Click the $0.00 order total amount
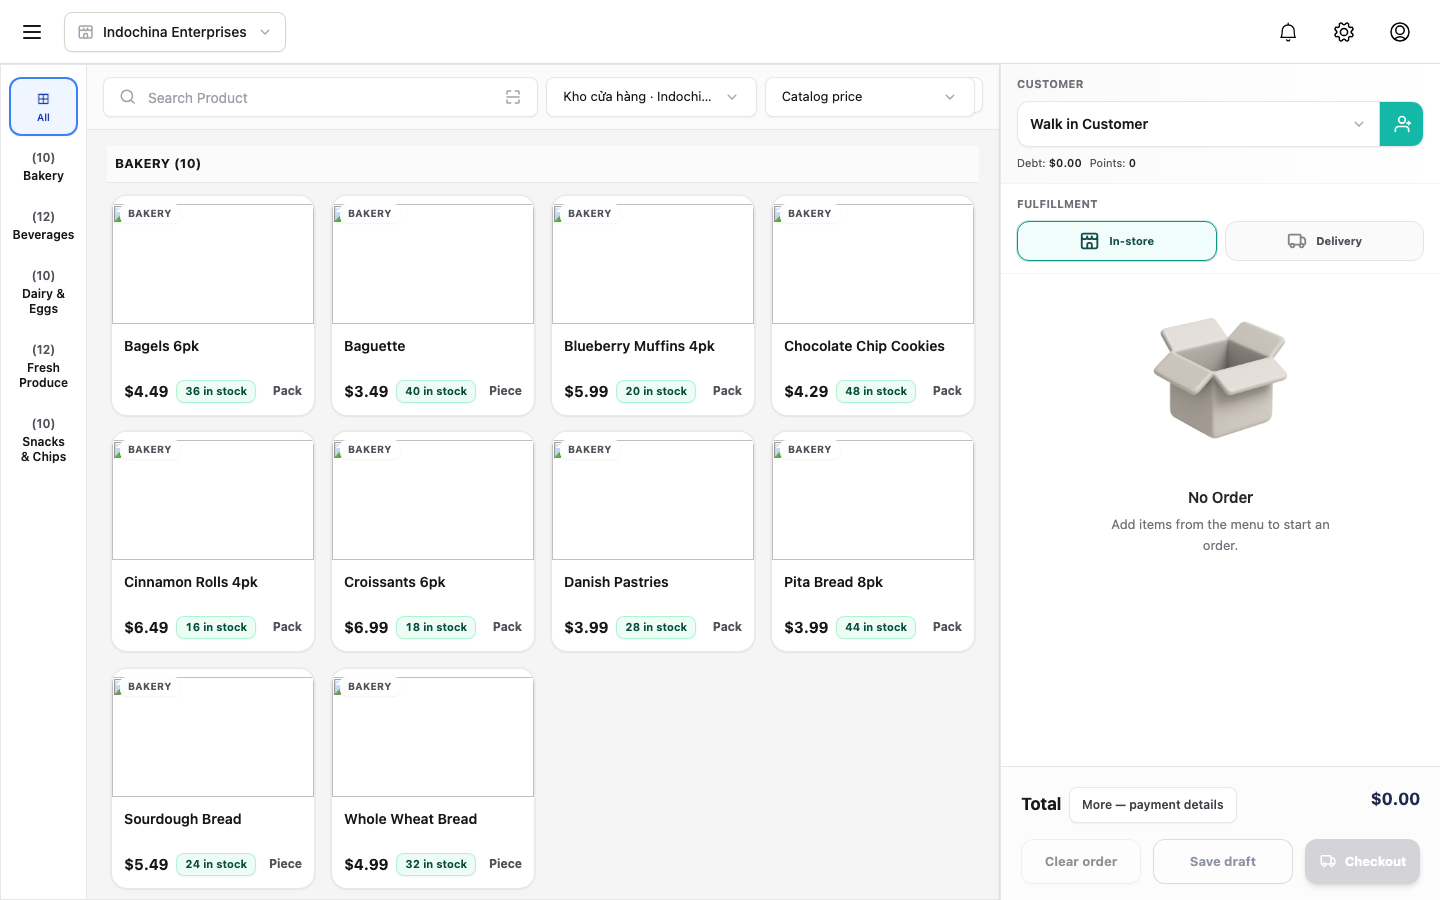 pyautogui.click(x=1395, y=799)
